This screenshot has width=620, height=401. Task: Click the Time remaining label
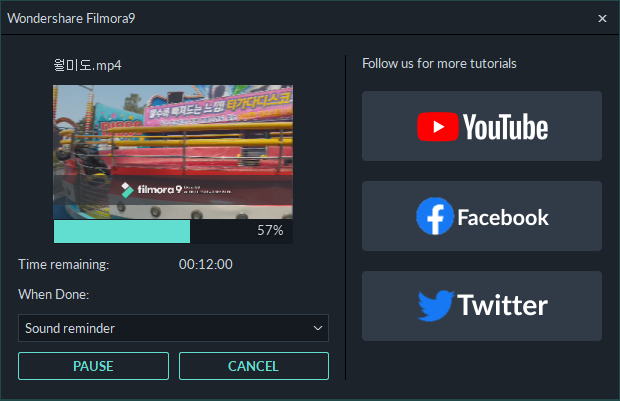[x=64, y=264]
